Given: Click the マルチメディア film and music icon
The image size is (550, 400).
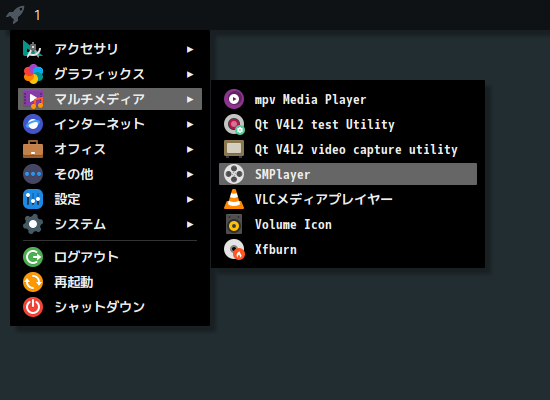Looking at the screenshot, I should pos(33,99).
